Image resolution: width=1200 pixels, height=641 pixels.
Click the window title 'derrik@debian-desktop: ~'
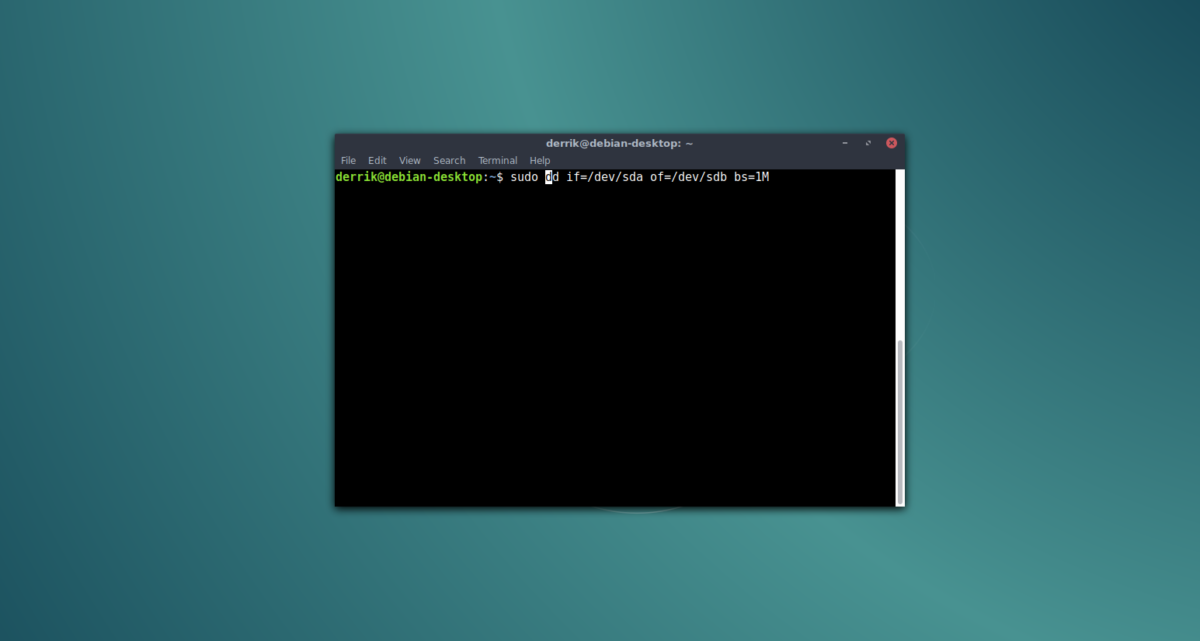click(620, 143)
